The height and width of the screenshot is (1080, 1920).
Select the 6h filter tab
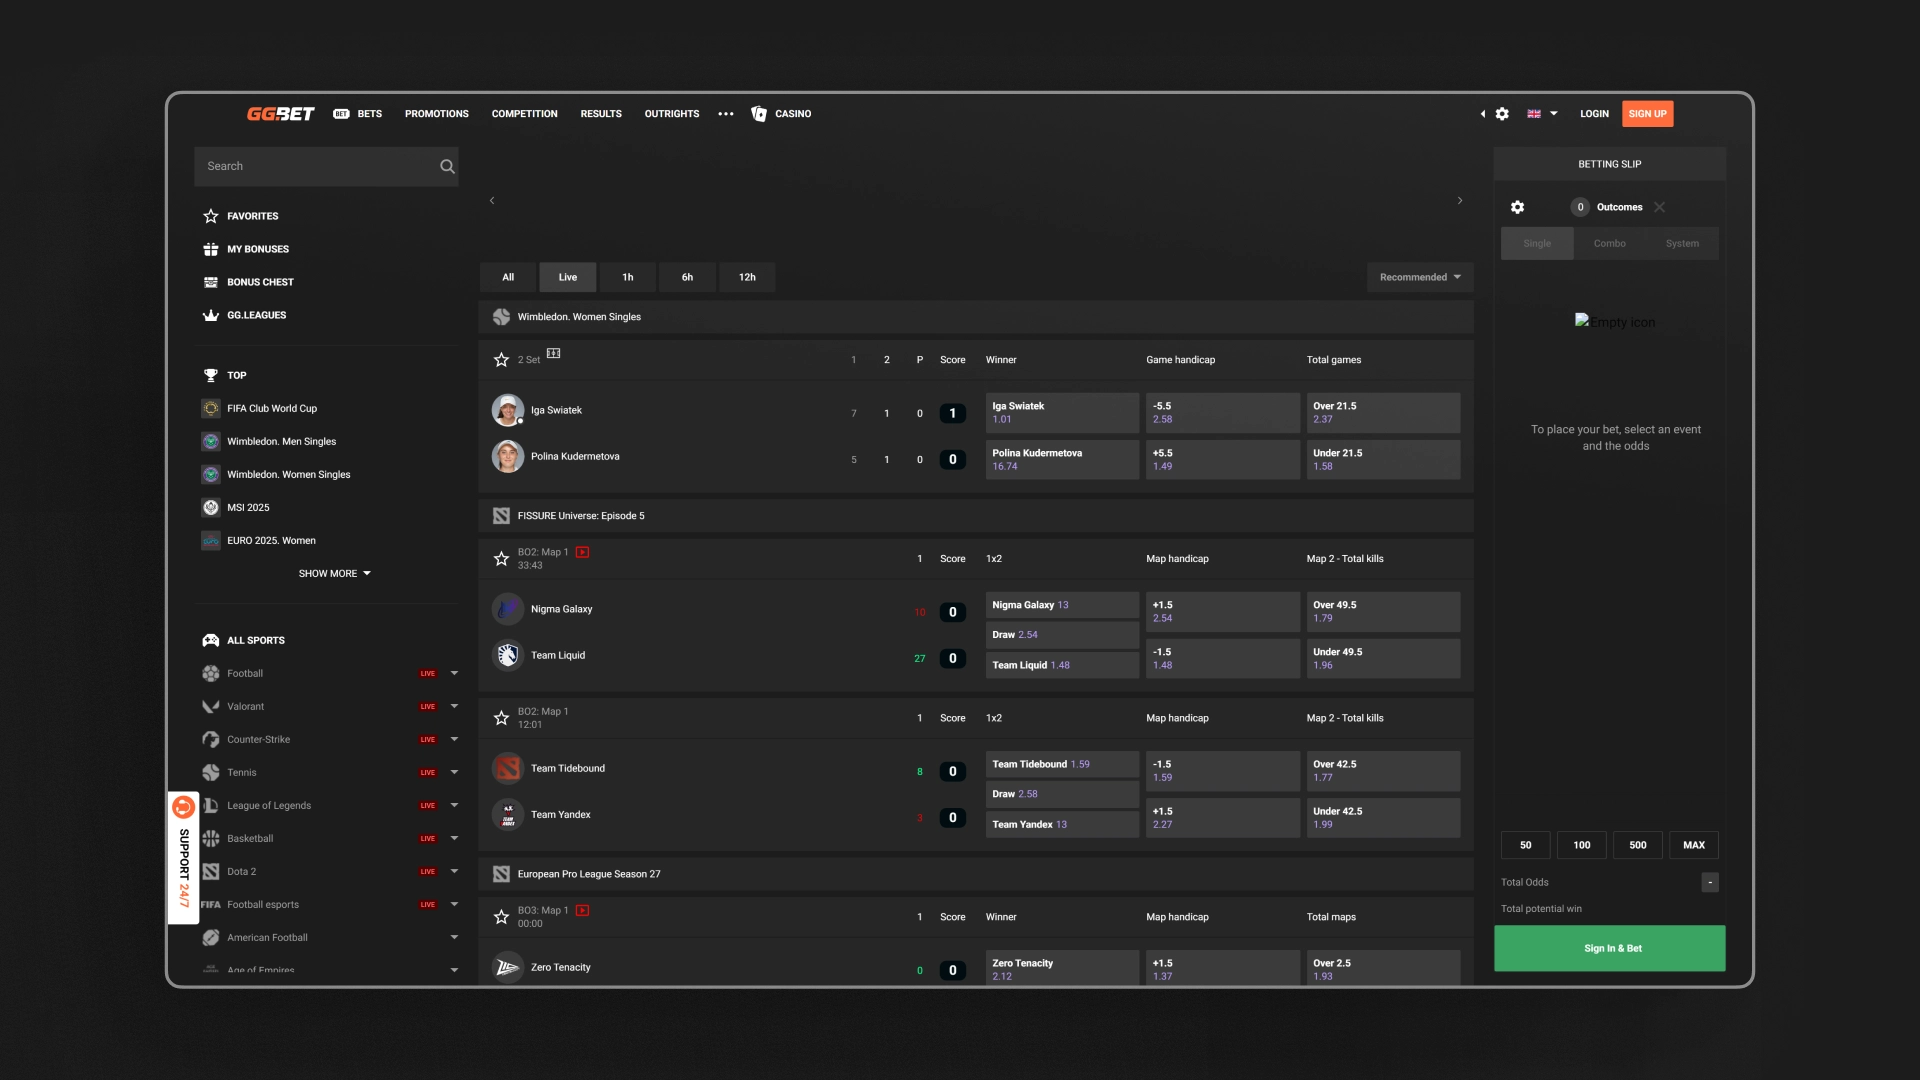click(688, 277)
